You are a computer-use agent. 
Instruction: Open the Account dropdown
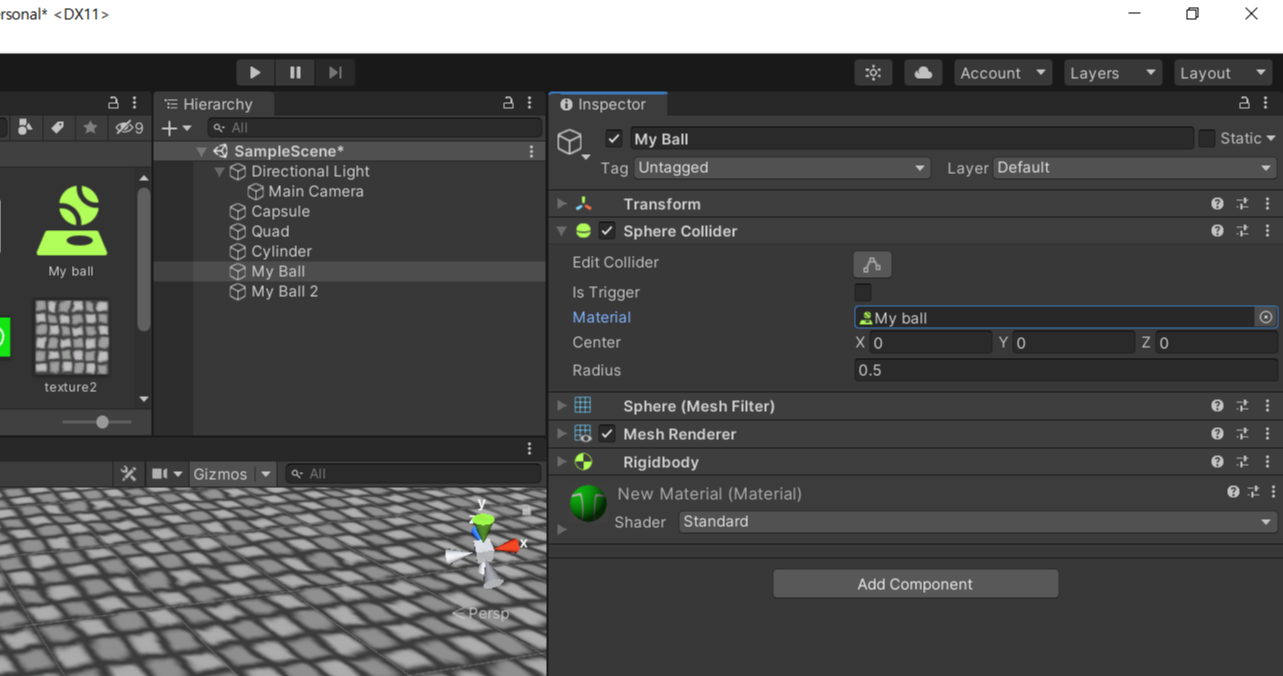click(x=1003, y=73)
